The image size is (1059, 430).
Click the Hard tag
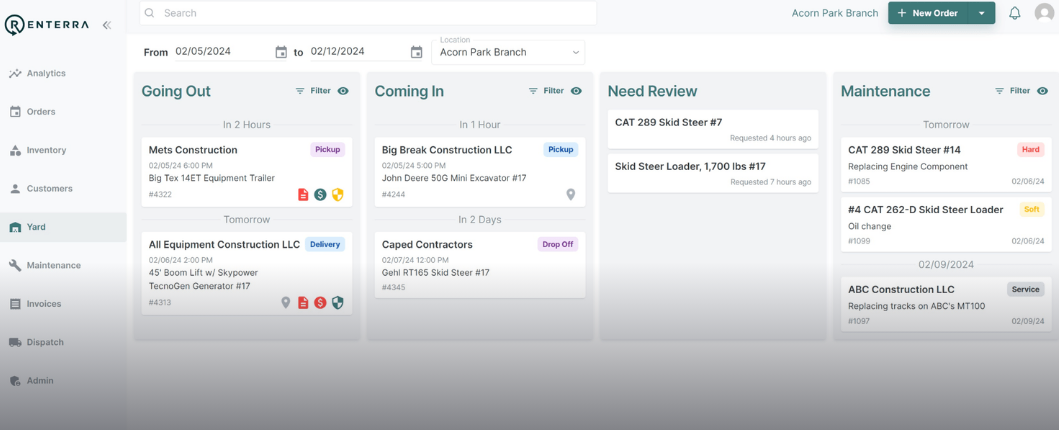[1031, 150]
